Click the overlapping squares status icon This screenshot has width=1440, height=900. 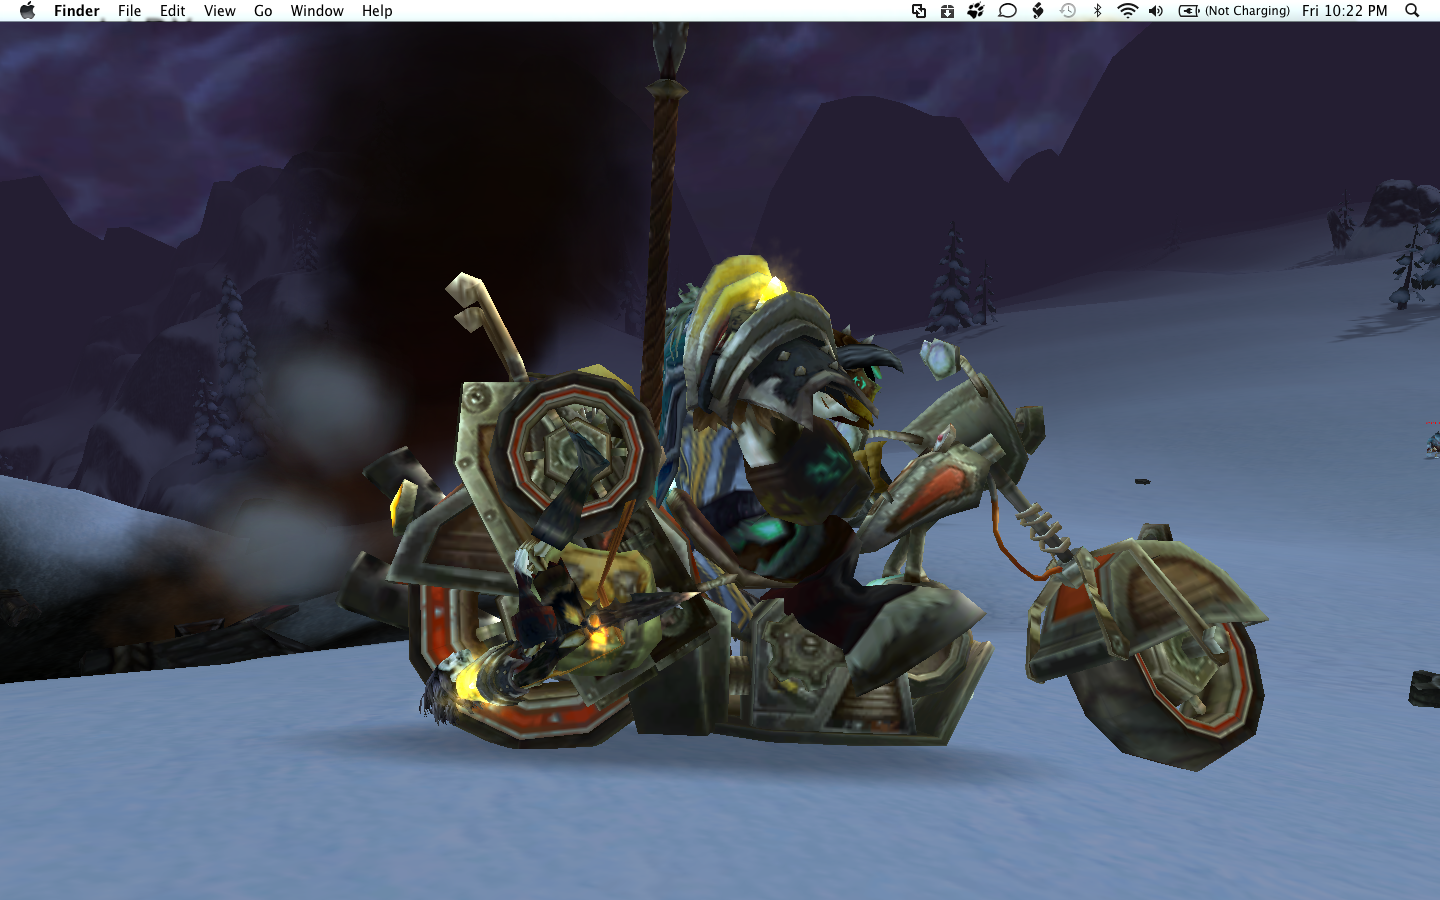point(918,11)
